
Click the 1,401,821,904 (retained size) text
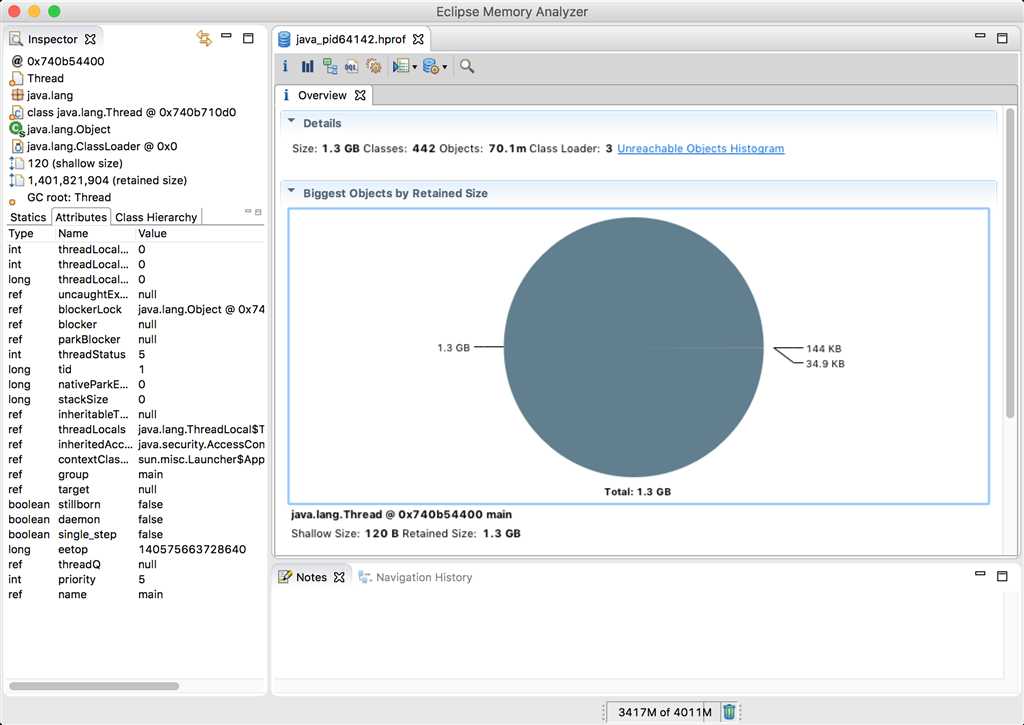pos(107,180)
